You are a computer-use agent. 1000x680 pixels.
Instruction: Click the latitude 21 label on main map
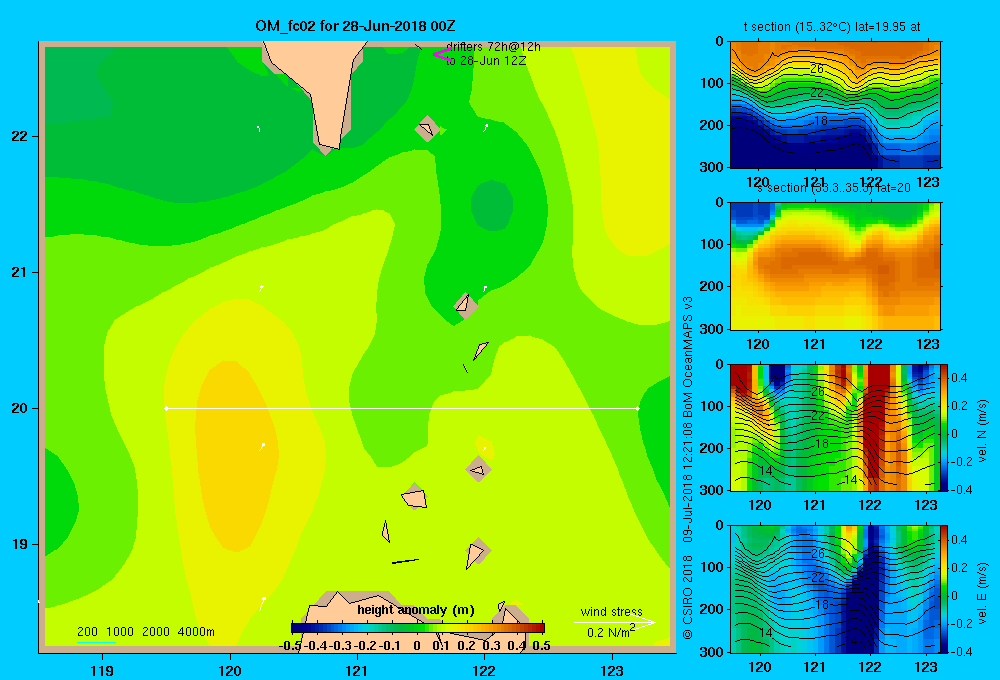tap(19, 272)
